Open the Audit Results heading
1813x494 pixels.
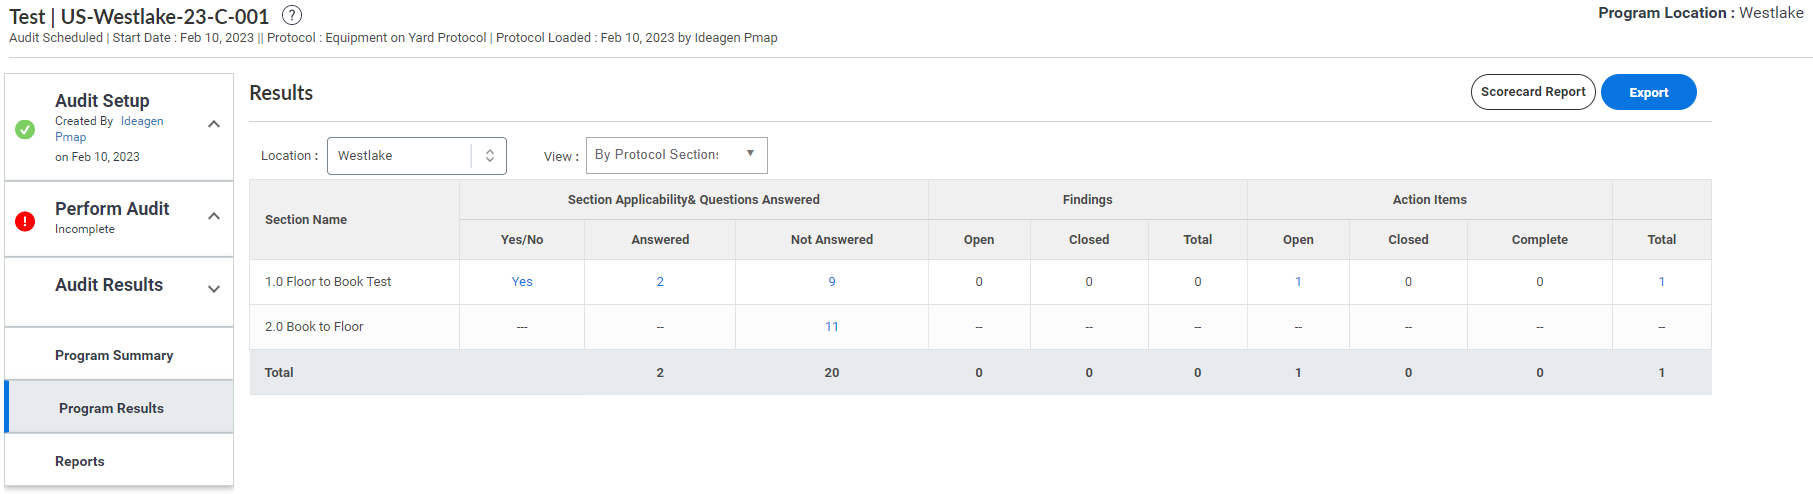[109, 285]
